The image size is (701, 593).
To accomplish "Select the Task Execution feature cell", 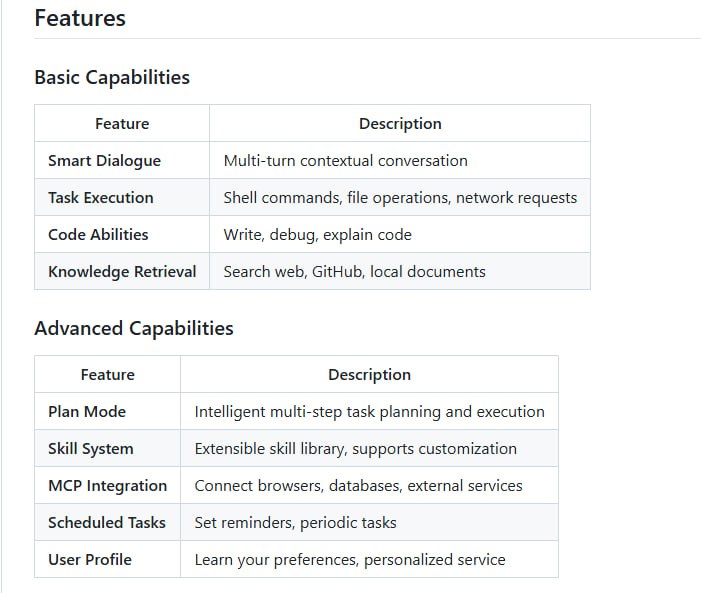I will pos(101,197).
